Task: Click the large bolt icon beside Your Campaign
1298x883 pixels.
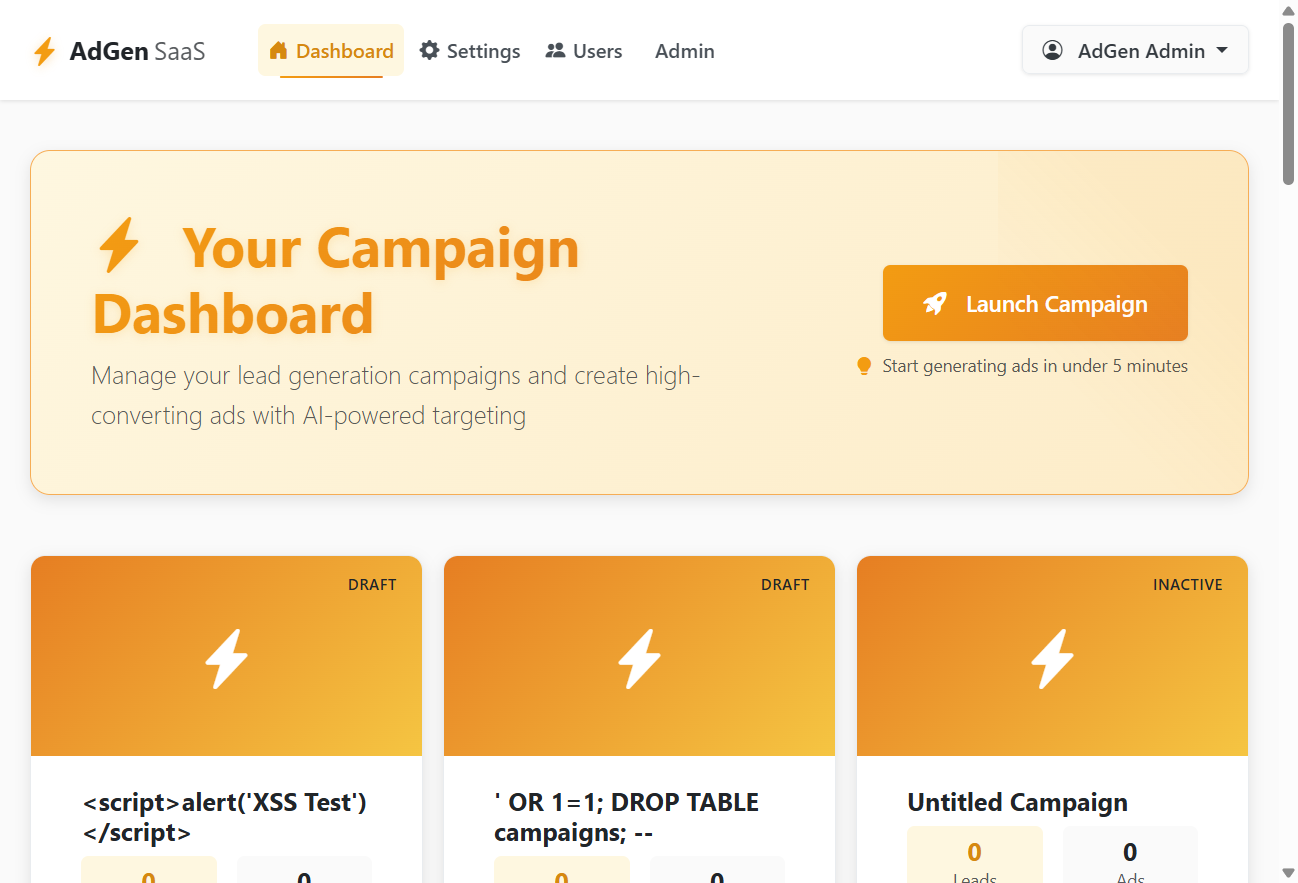Action: 119,246
